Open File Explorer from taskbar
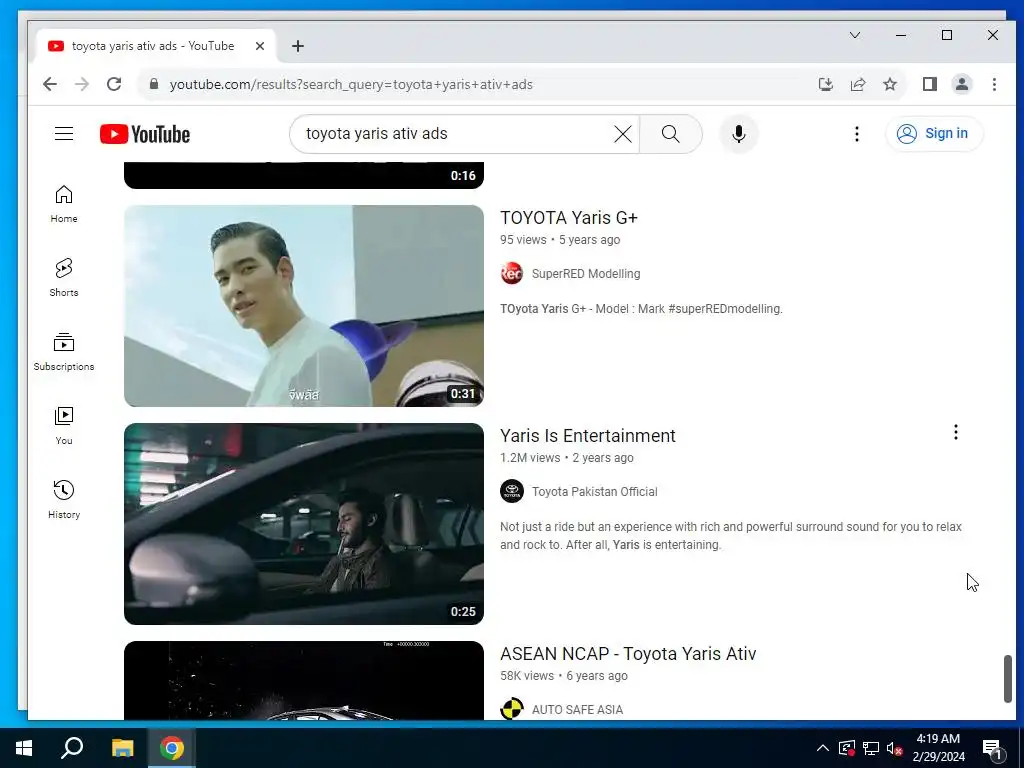 pyautogui.click(x=122, y=748)
